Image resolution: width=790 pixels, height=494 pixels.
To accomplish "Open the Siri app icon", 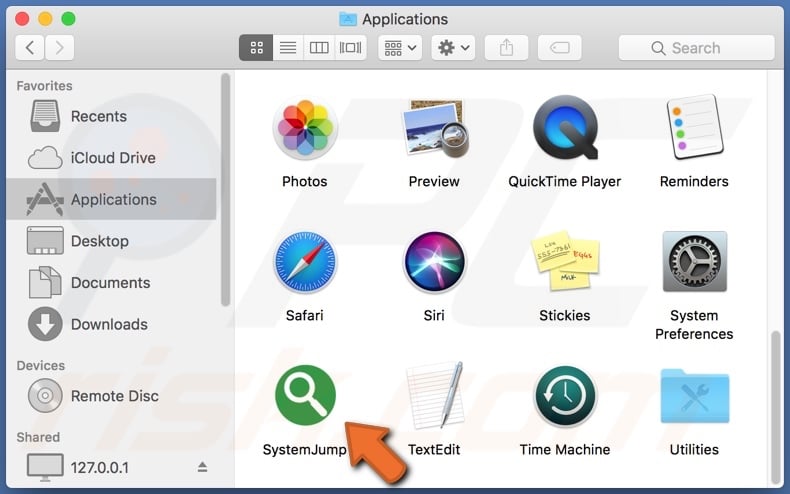I will tap(434, 262).
